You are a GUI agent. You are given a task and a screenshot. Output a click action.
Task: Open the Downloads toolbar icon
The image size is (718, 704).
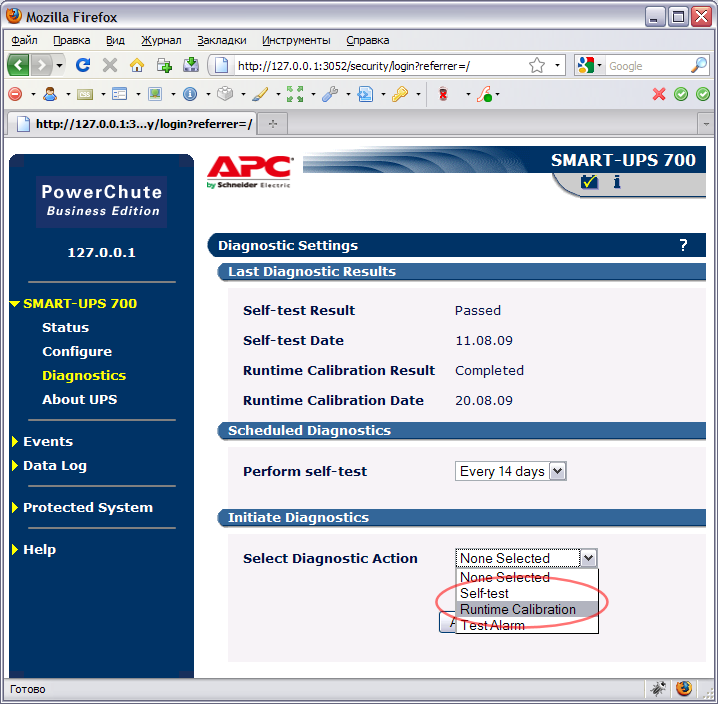point(191,65)
